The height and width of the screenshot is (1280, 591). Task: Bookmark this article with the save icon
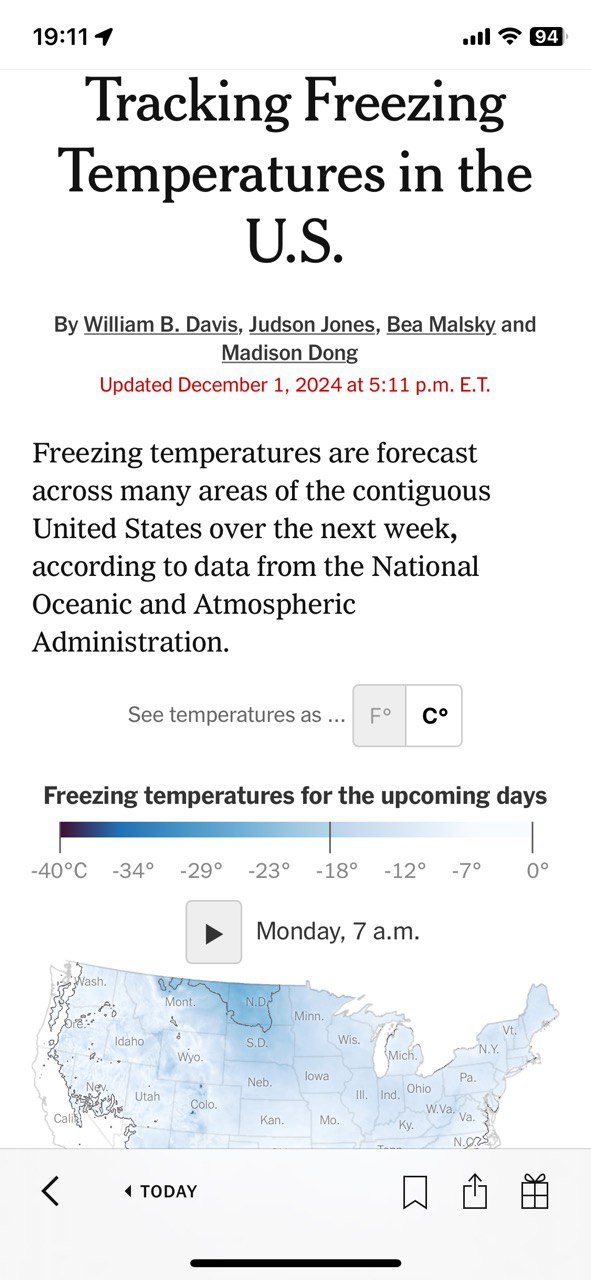[x=415, y=1191]
